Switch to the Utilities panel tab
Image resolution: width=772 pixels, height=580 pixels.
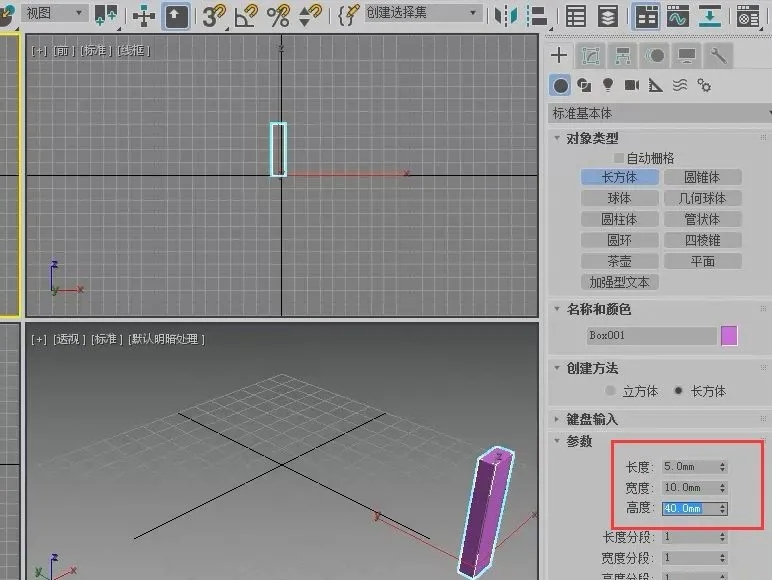click(719, 56)
